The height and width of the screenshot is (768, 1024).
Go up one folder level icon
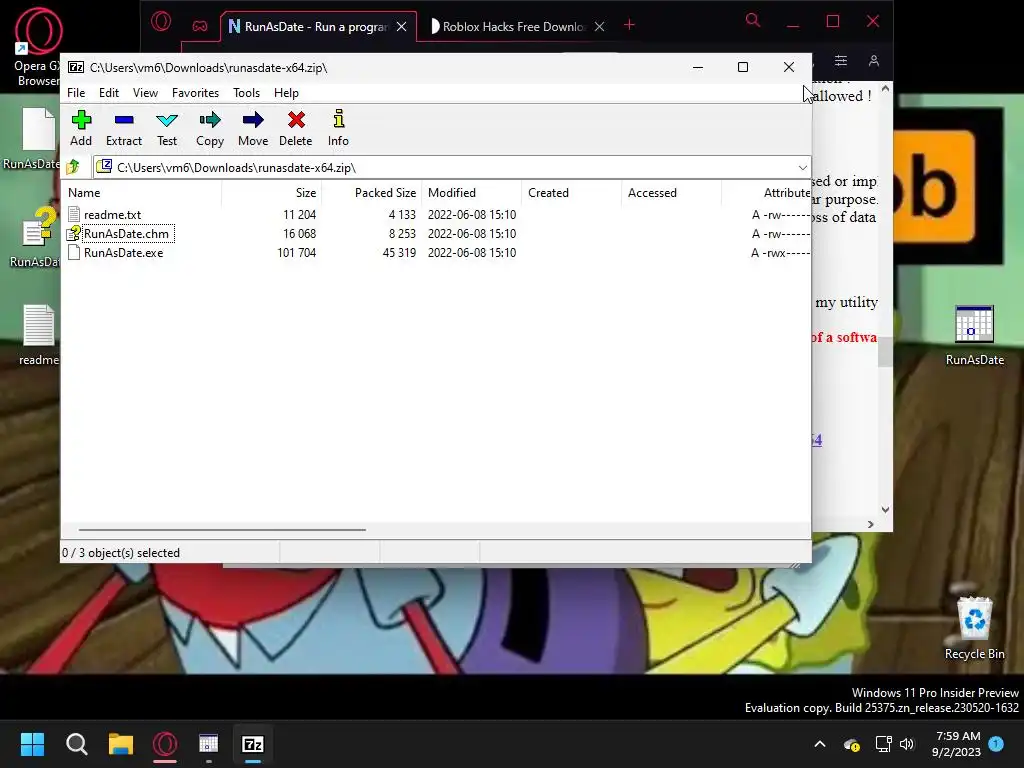coord(73,167)
